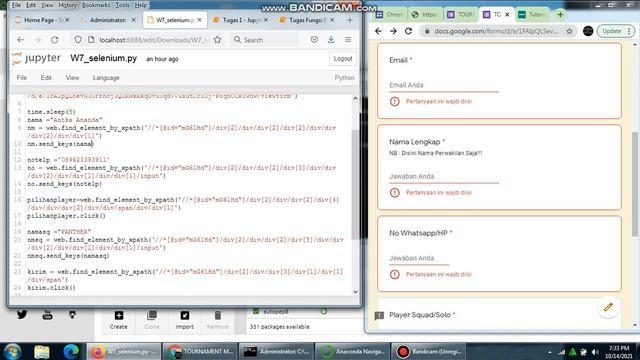
Task: Open Jupyter editor File menu
Action: pyautogui.click(x=22, y=78)
